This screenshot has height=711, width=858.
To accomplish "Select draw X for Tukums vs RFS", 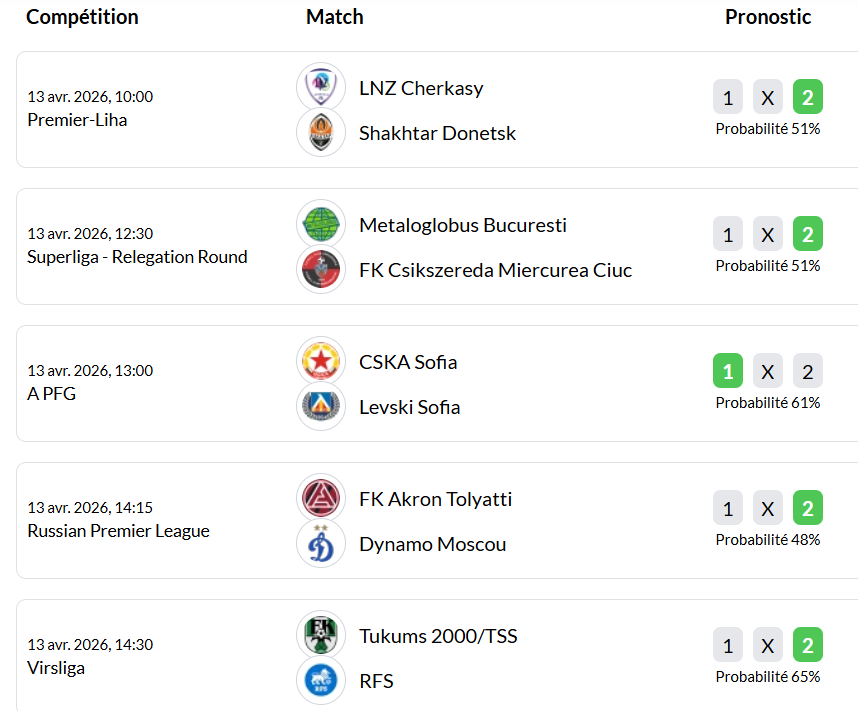I will [768, 646].
